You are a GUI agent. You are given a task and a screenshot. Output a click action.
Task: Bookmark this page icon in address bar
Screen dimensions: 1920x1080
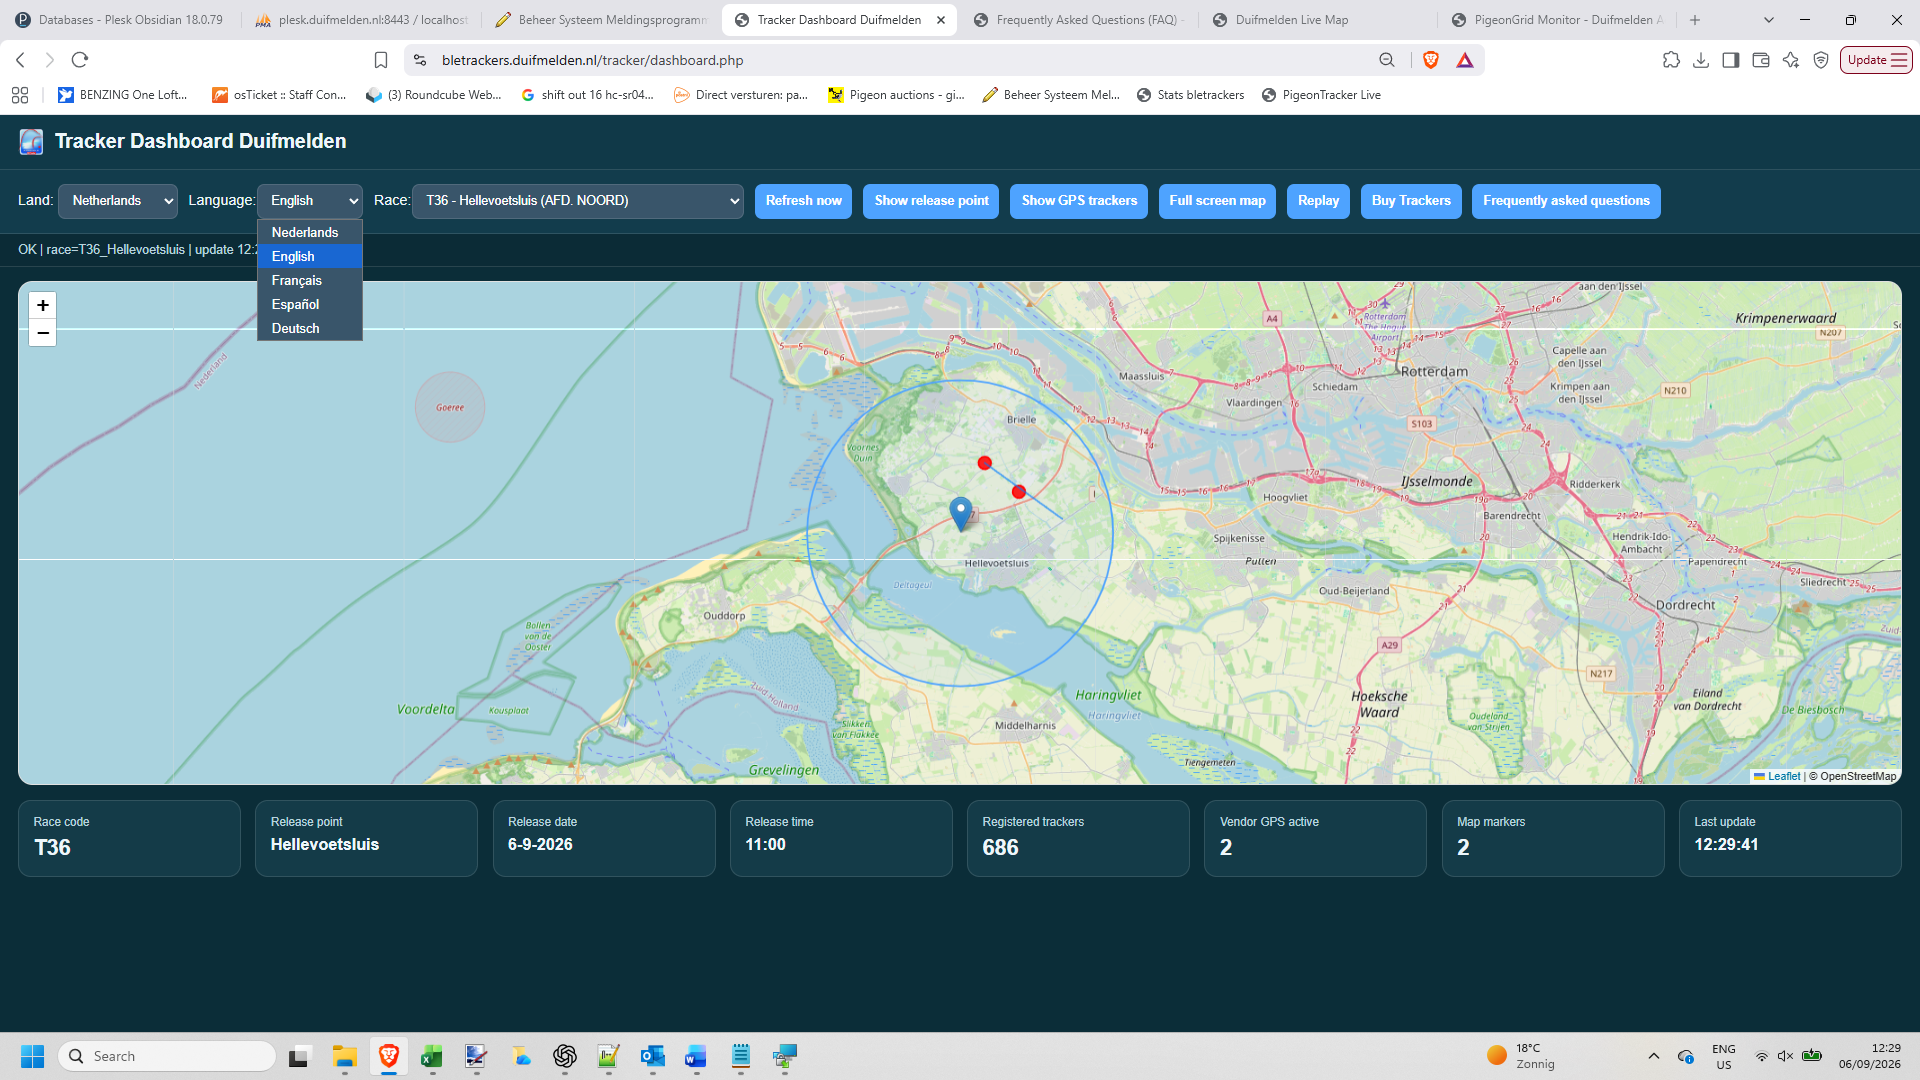click(x=381, y=60)
